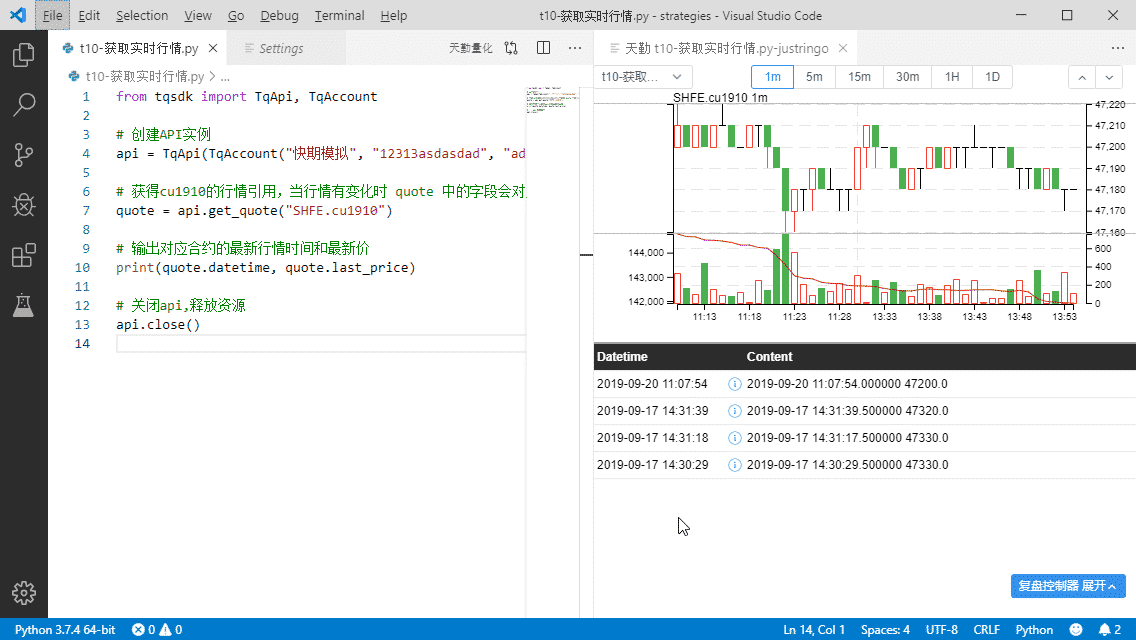
Task: Open the t10-获取... strategy dropdown
Action: coord(643,77)
